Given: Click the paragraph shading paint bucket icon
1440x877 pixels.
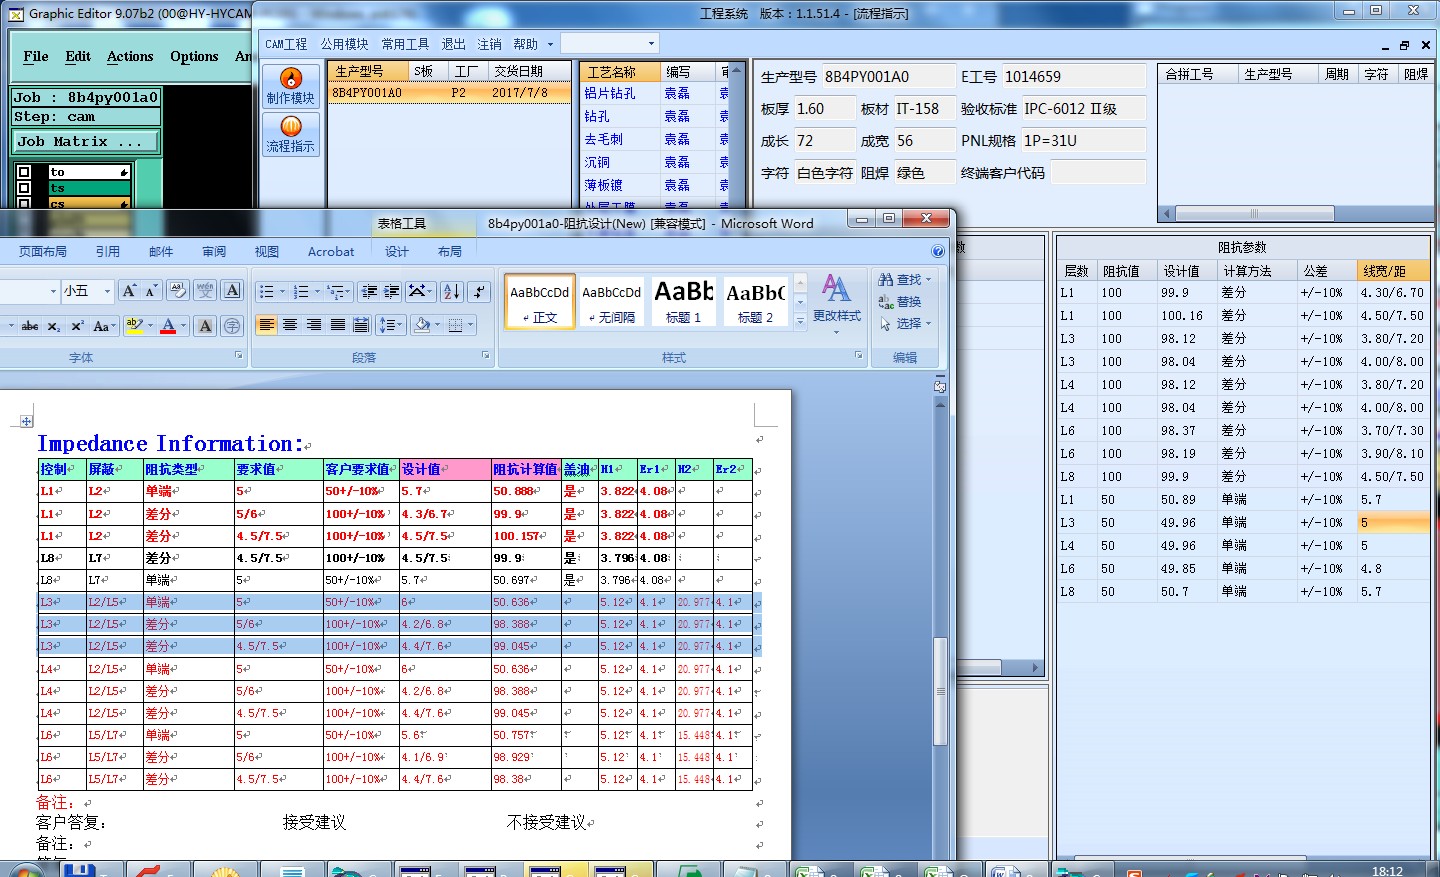Looking at the screenshot, I should pos(422,325).
